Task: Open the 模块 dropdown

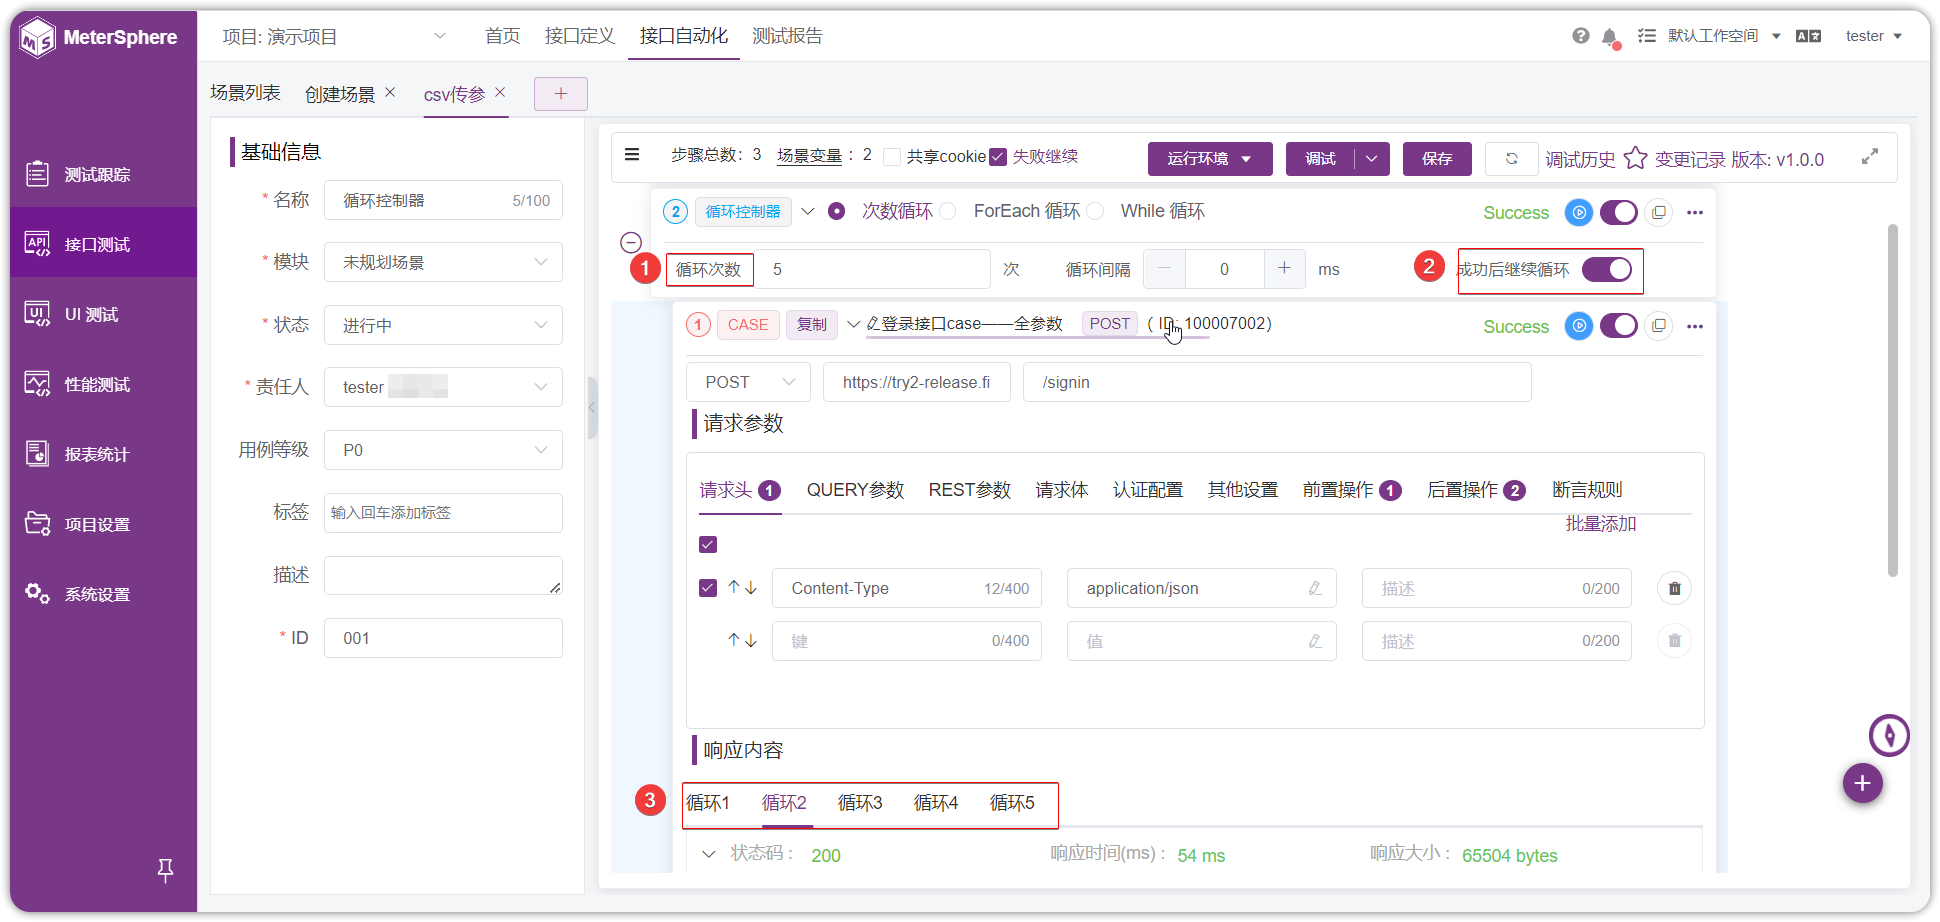Action: pyautogui.click(x=443, y=262)
